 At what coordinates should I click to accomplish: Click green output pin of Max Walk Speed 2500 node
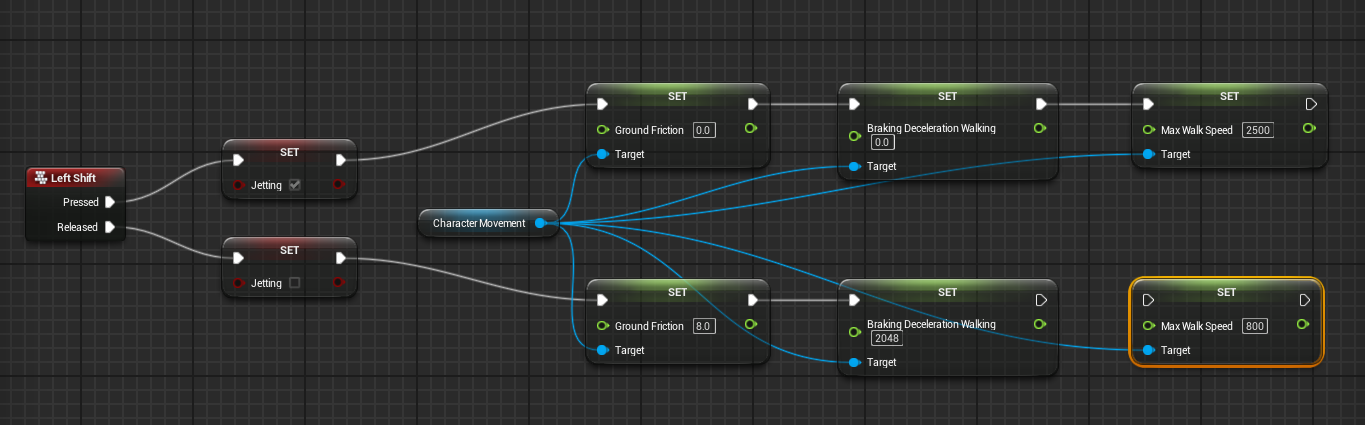1309,129
